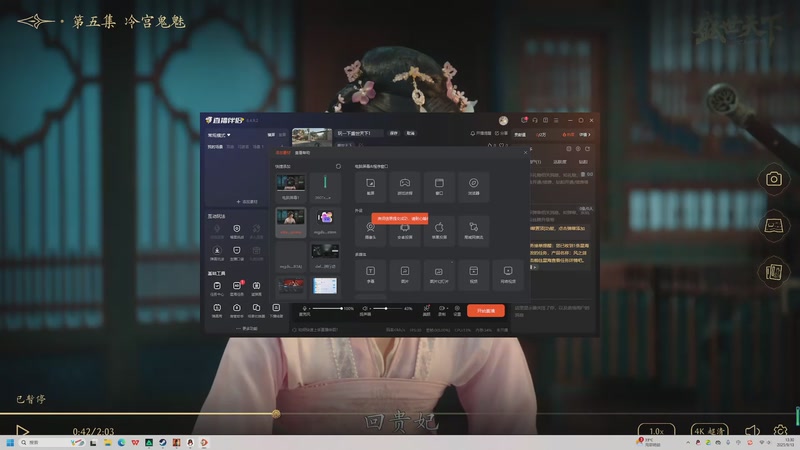This screenshot has width=800, height=450.
Task: Open the hamburger menu in title bar
Action: [556, 120]
